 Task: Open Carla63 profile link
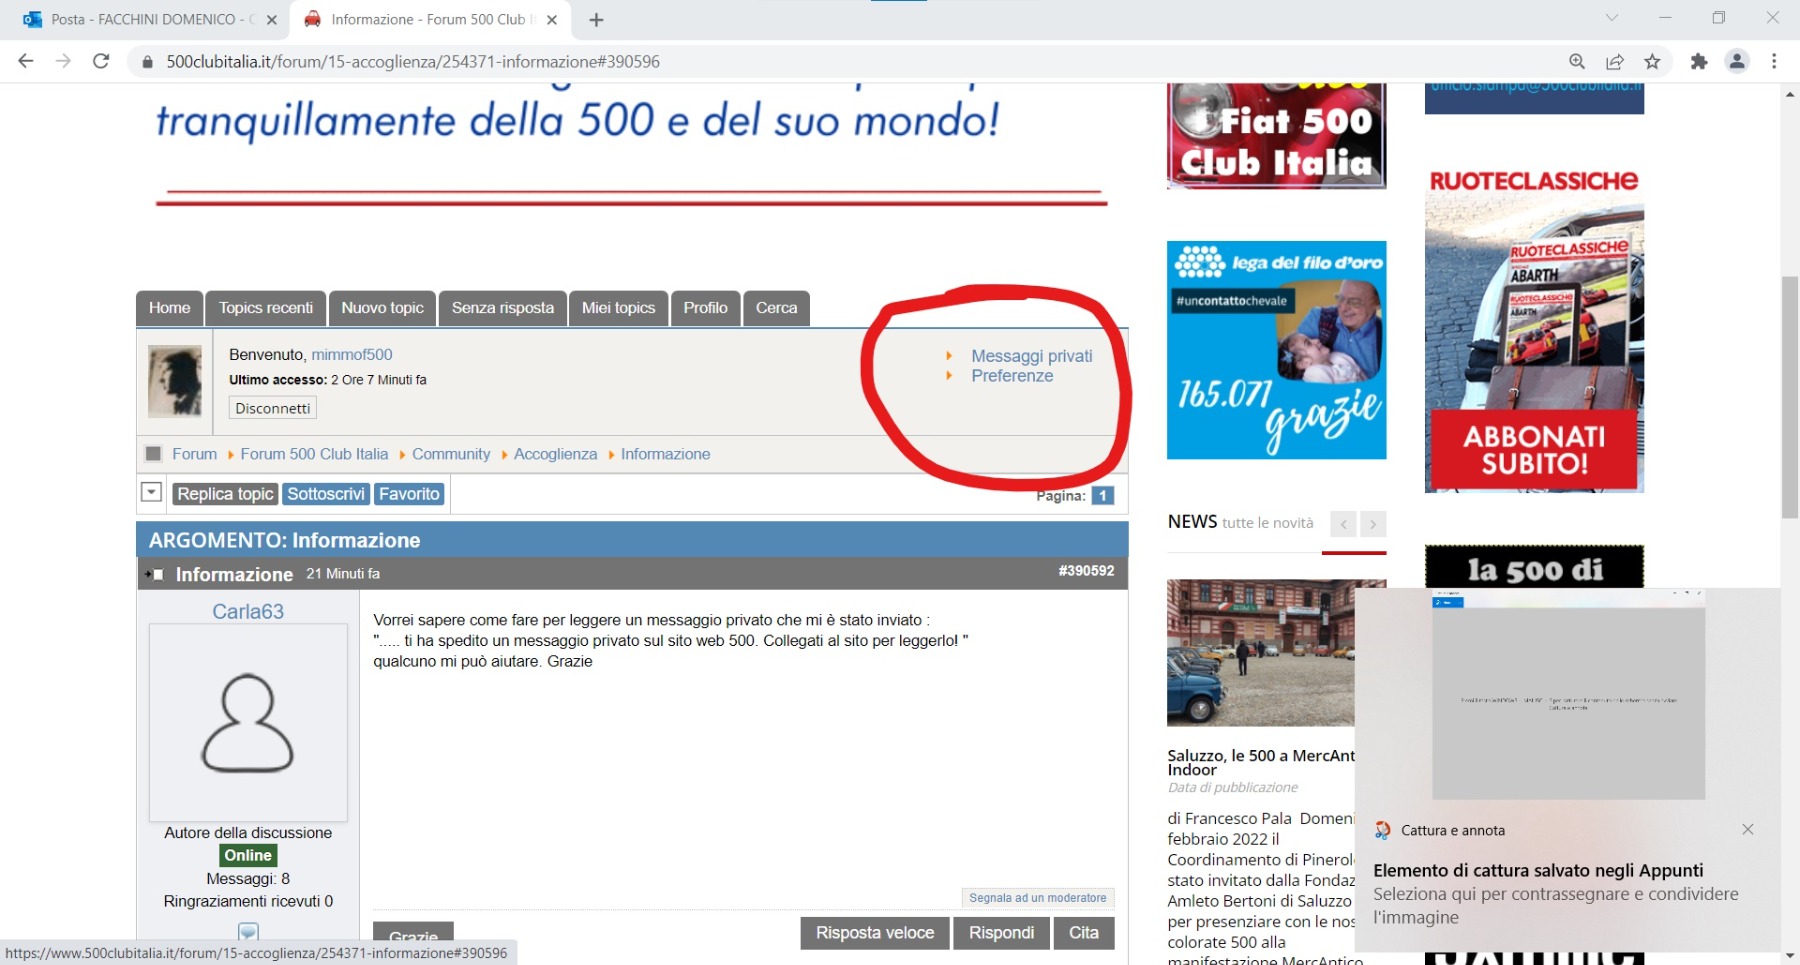click(x=248, y=611)
